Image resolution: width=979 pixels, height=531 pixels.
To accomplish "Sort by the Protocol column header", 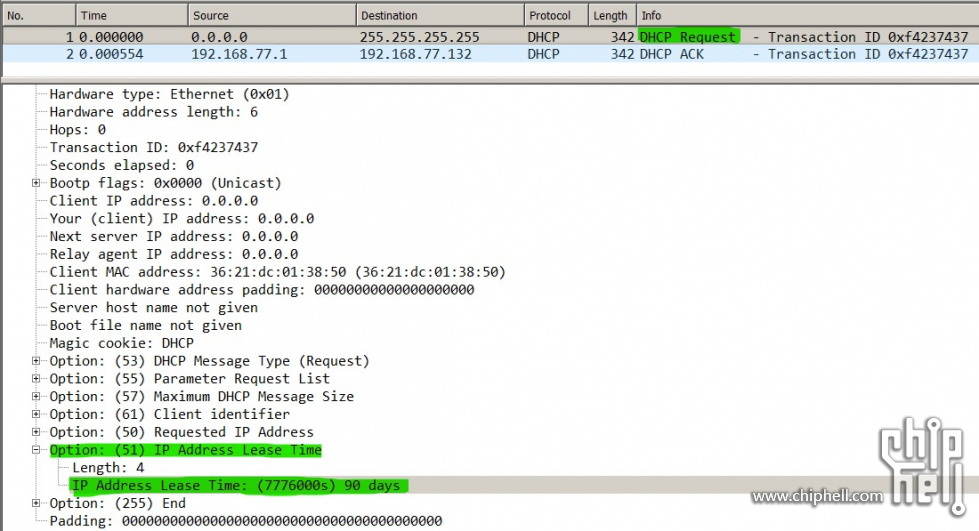I will click(556, 16).
